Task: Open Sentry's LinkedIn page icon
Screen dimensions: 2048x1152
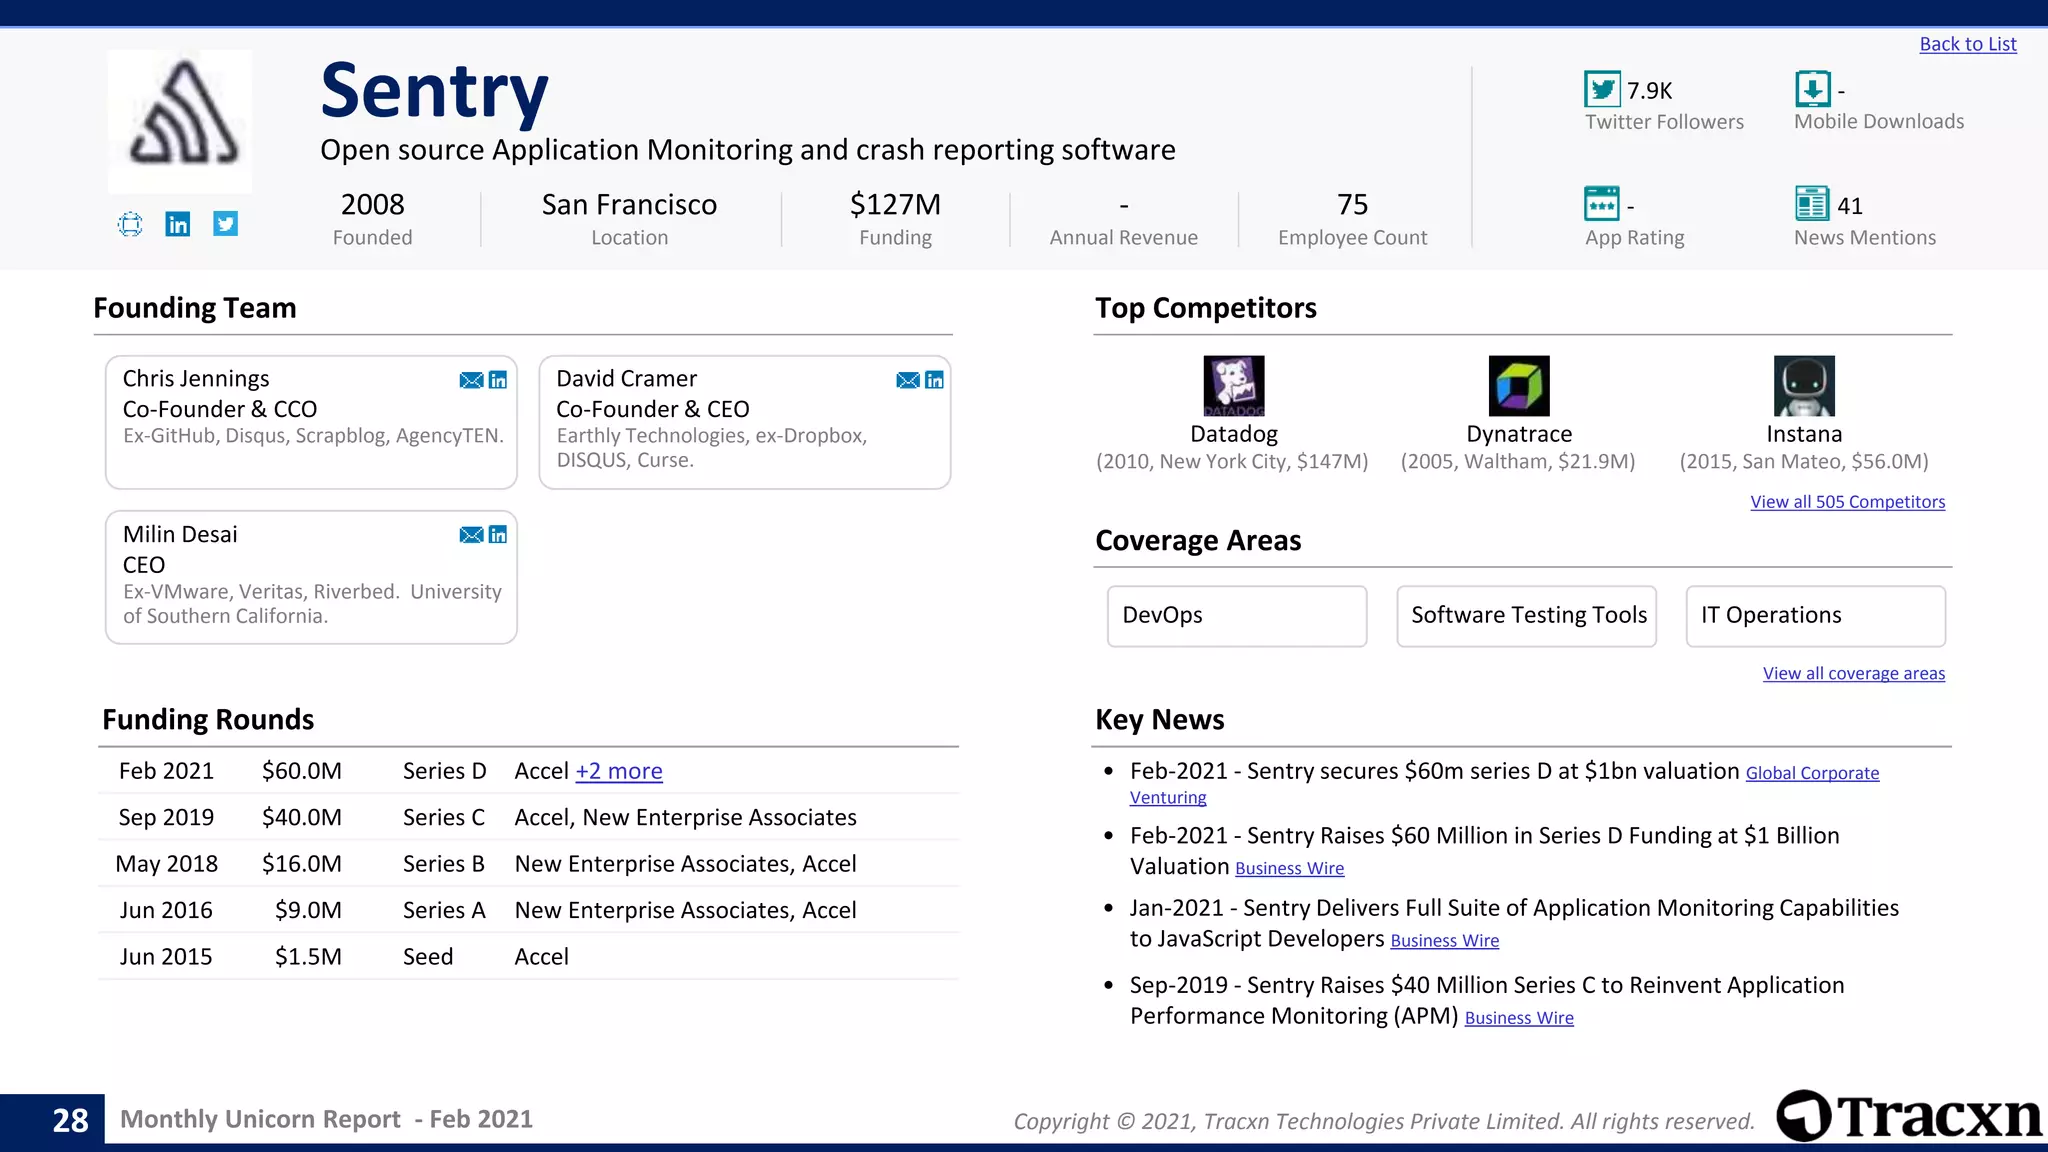Action: [178, 224]
